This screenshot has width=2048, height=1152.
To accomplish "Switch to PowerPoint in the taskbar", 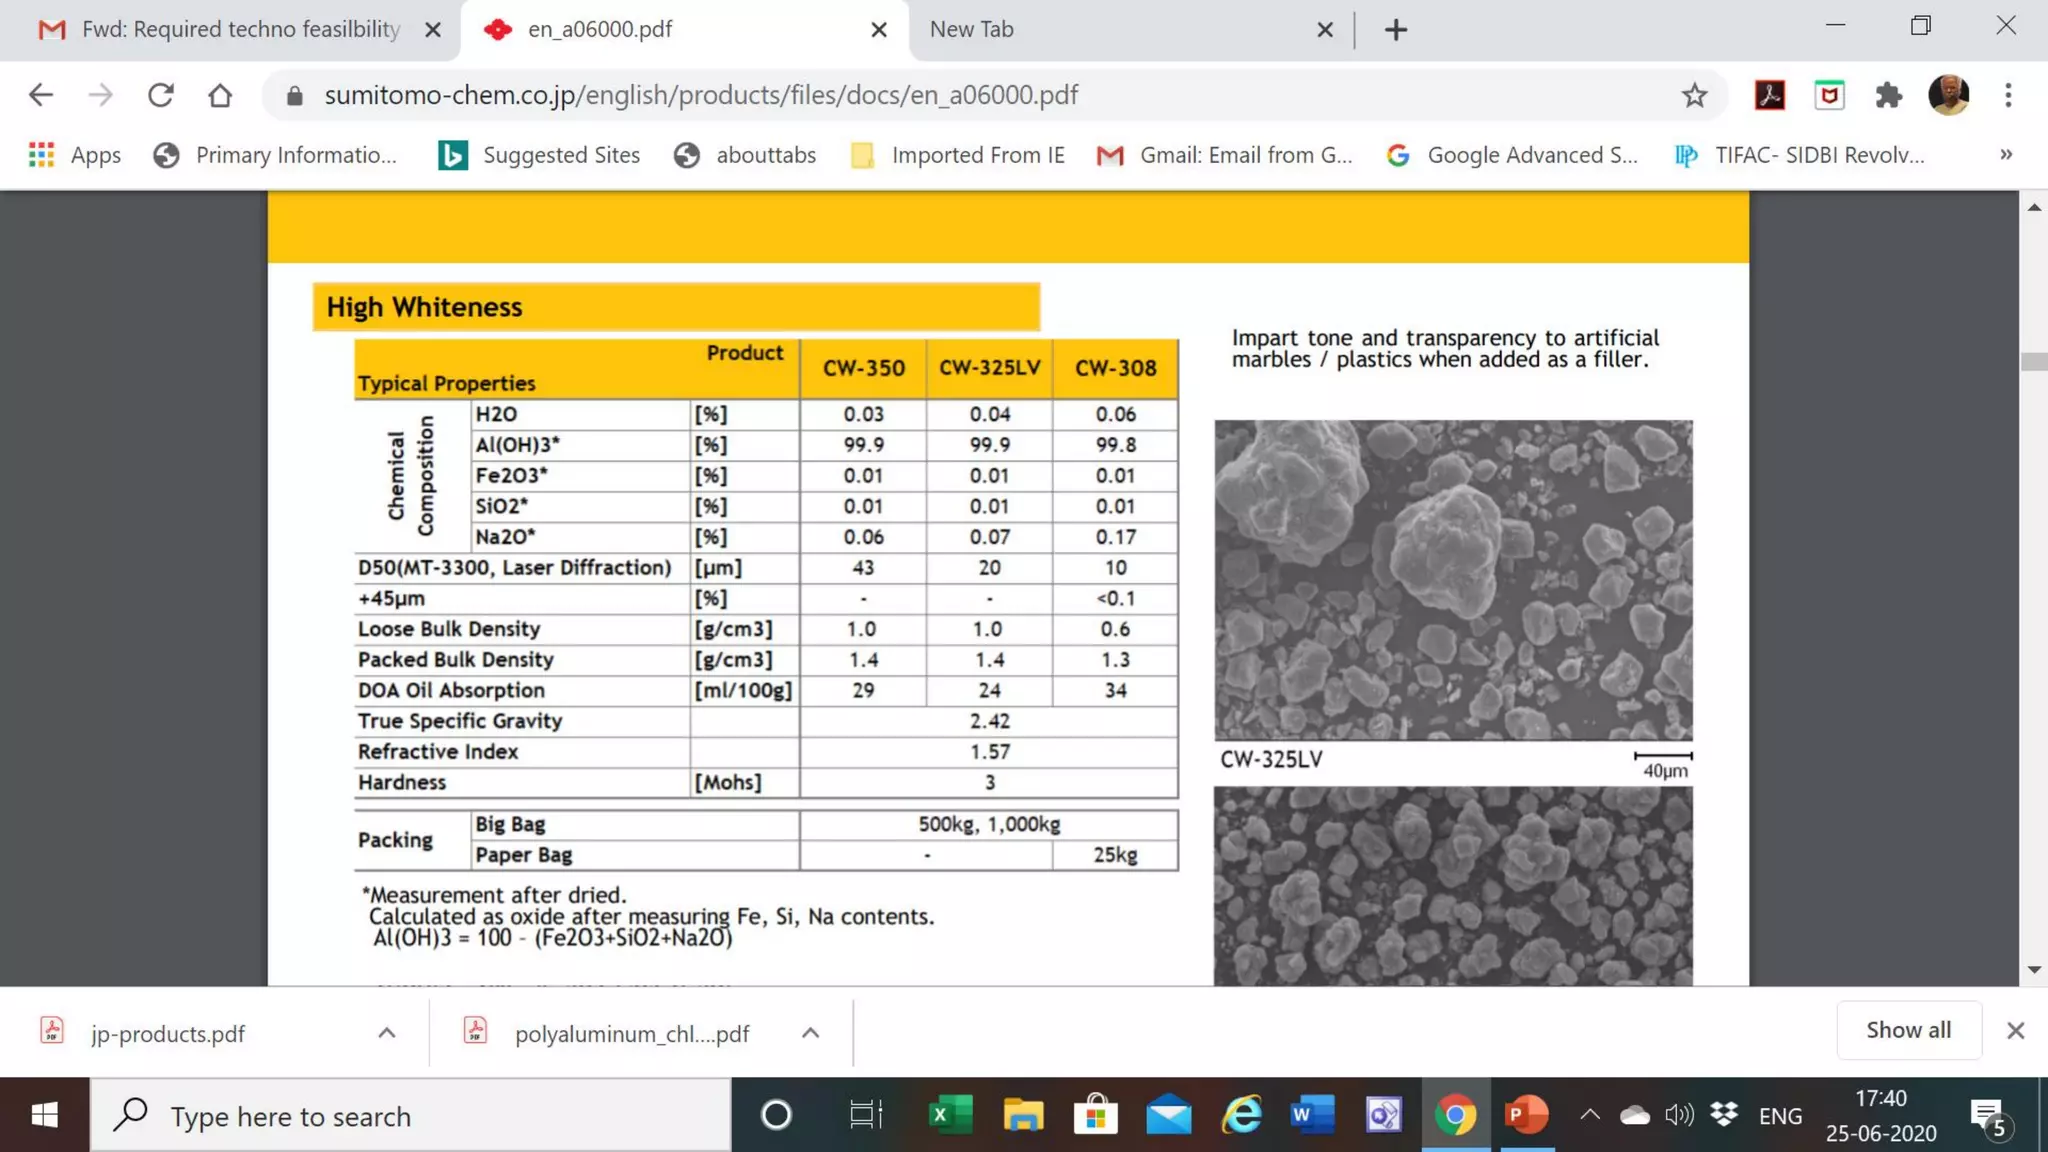I will pos(1527,1115).
